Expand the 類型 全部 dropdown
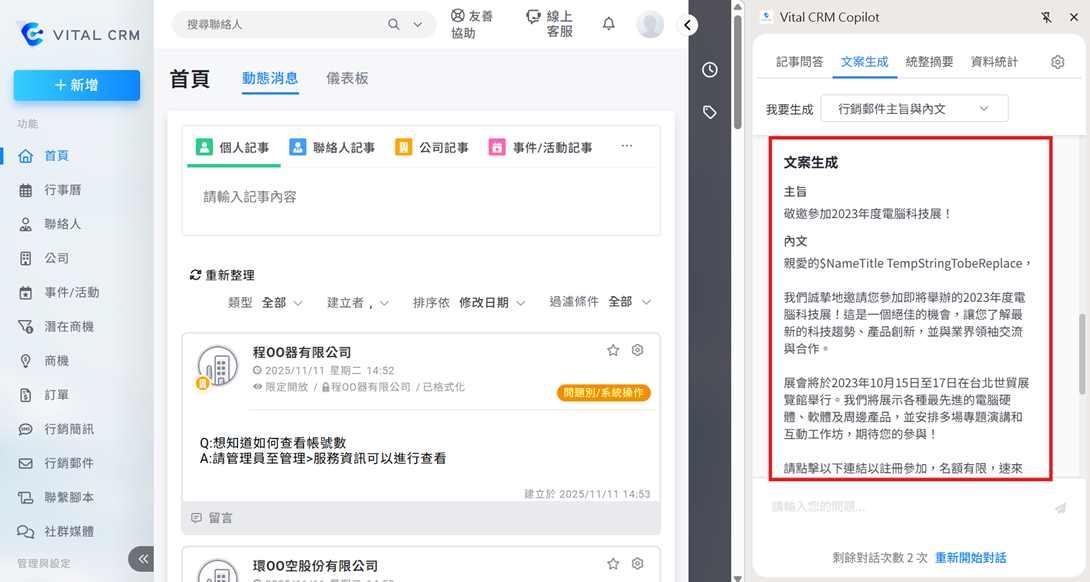 pos(280,302)
